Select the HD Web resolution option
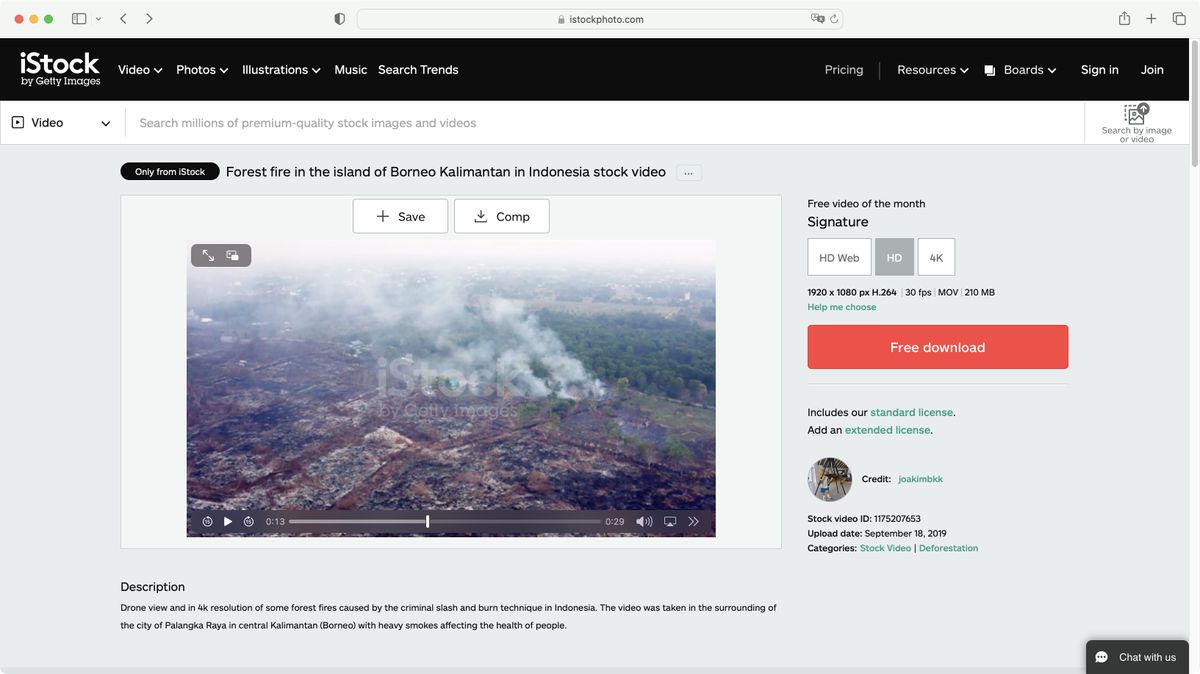The image size is (1200, 674). point(839,257)
